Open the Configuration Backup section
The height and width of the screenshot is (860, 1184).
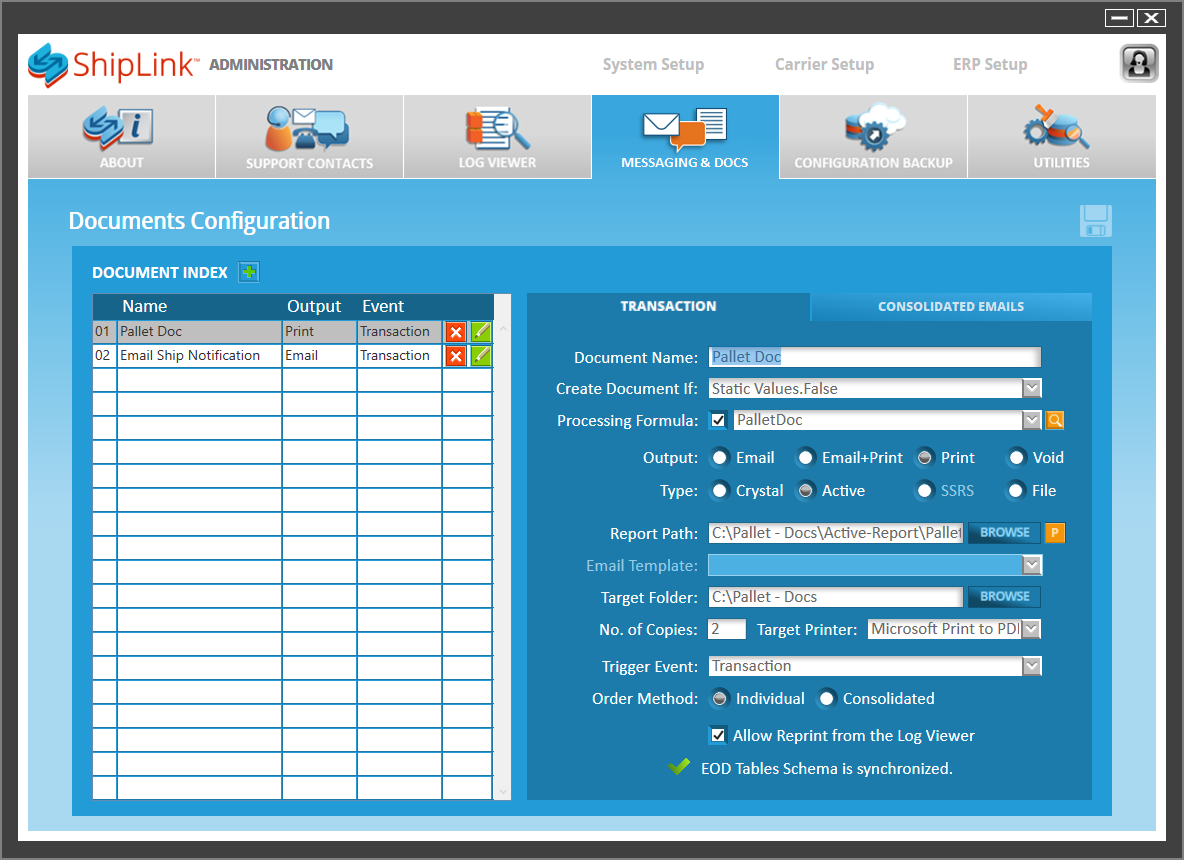[873, 137]
